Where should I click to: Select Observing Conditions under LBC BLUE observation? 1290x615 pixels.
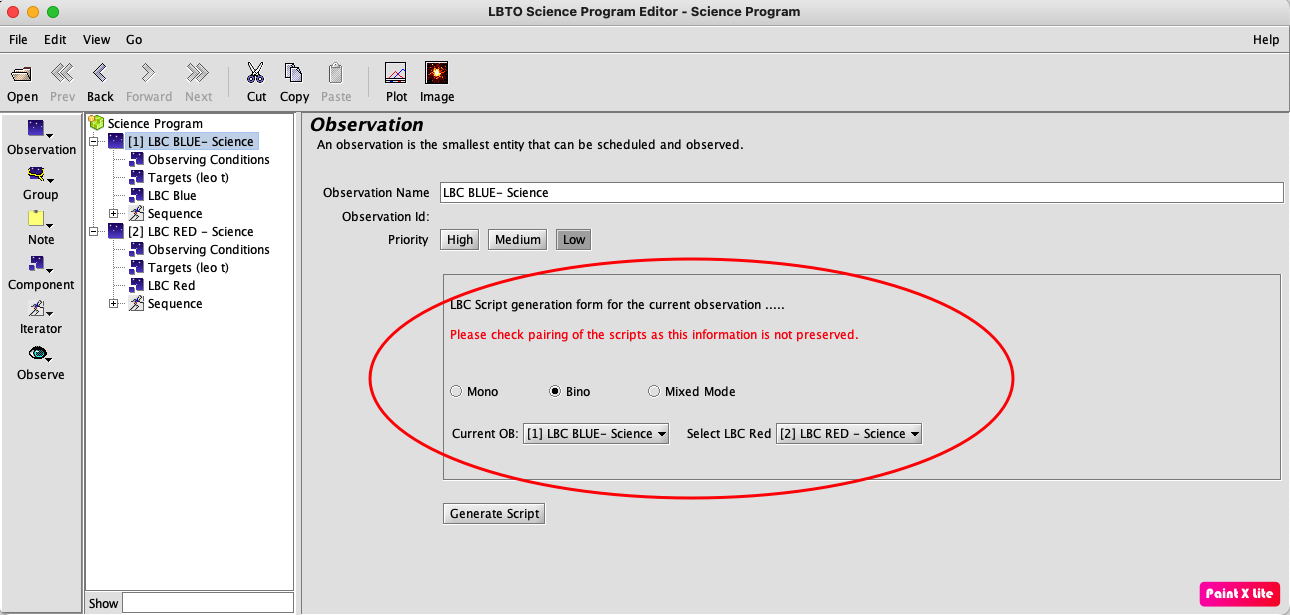(208, 159)
